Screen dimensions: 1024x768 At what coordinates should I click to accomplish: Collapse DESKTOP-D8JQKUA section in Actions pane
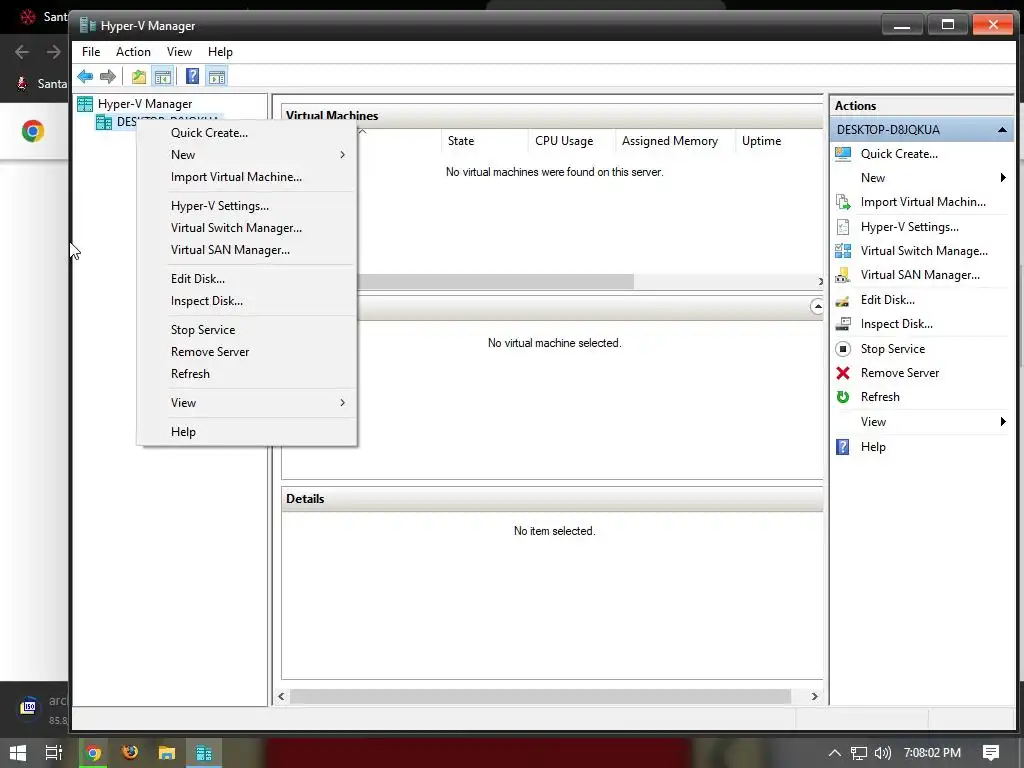1002,130
